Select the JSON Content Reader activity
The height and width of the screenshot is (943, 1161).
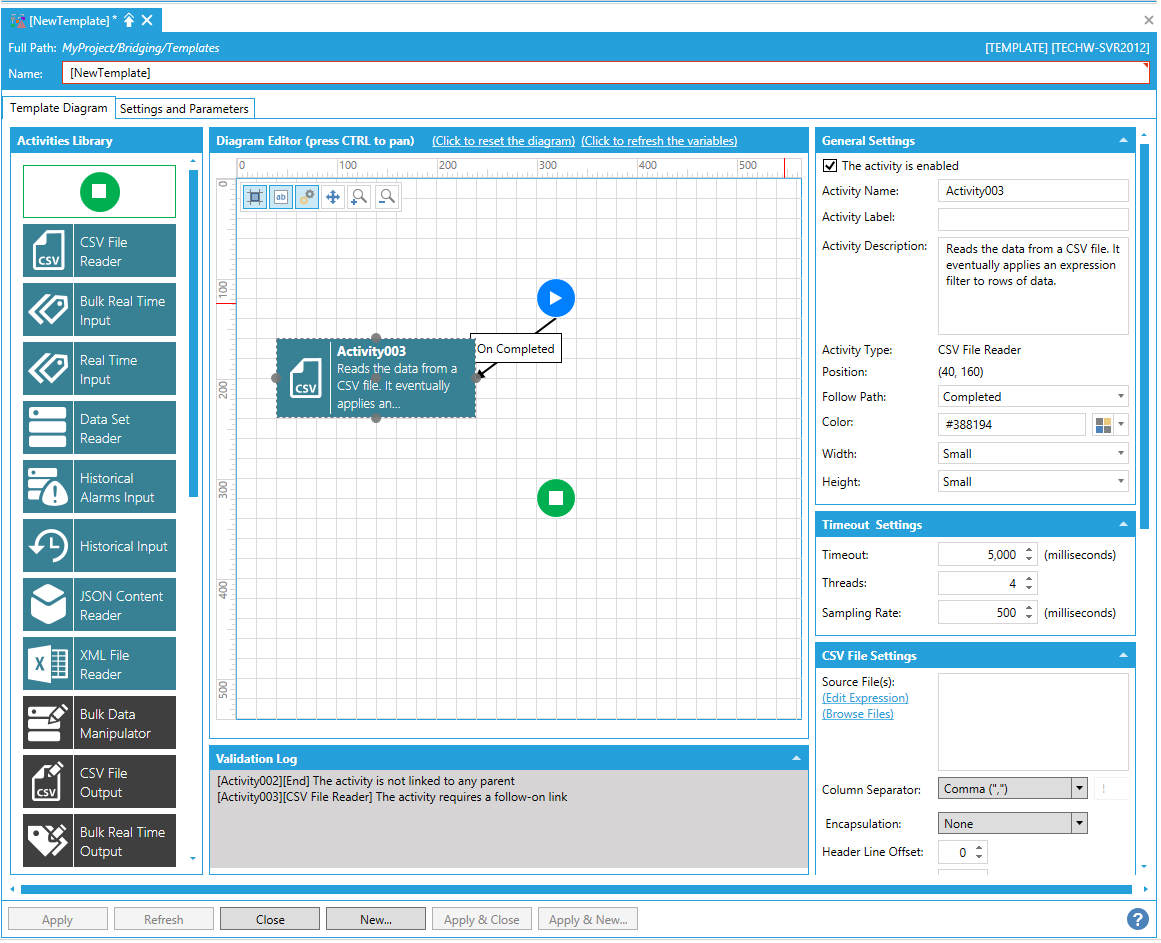pos(99,605)
